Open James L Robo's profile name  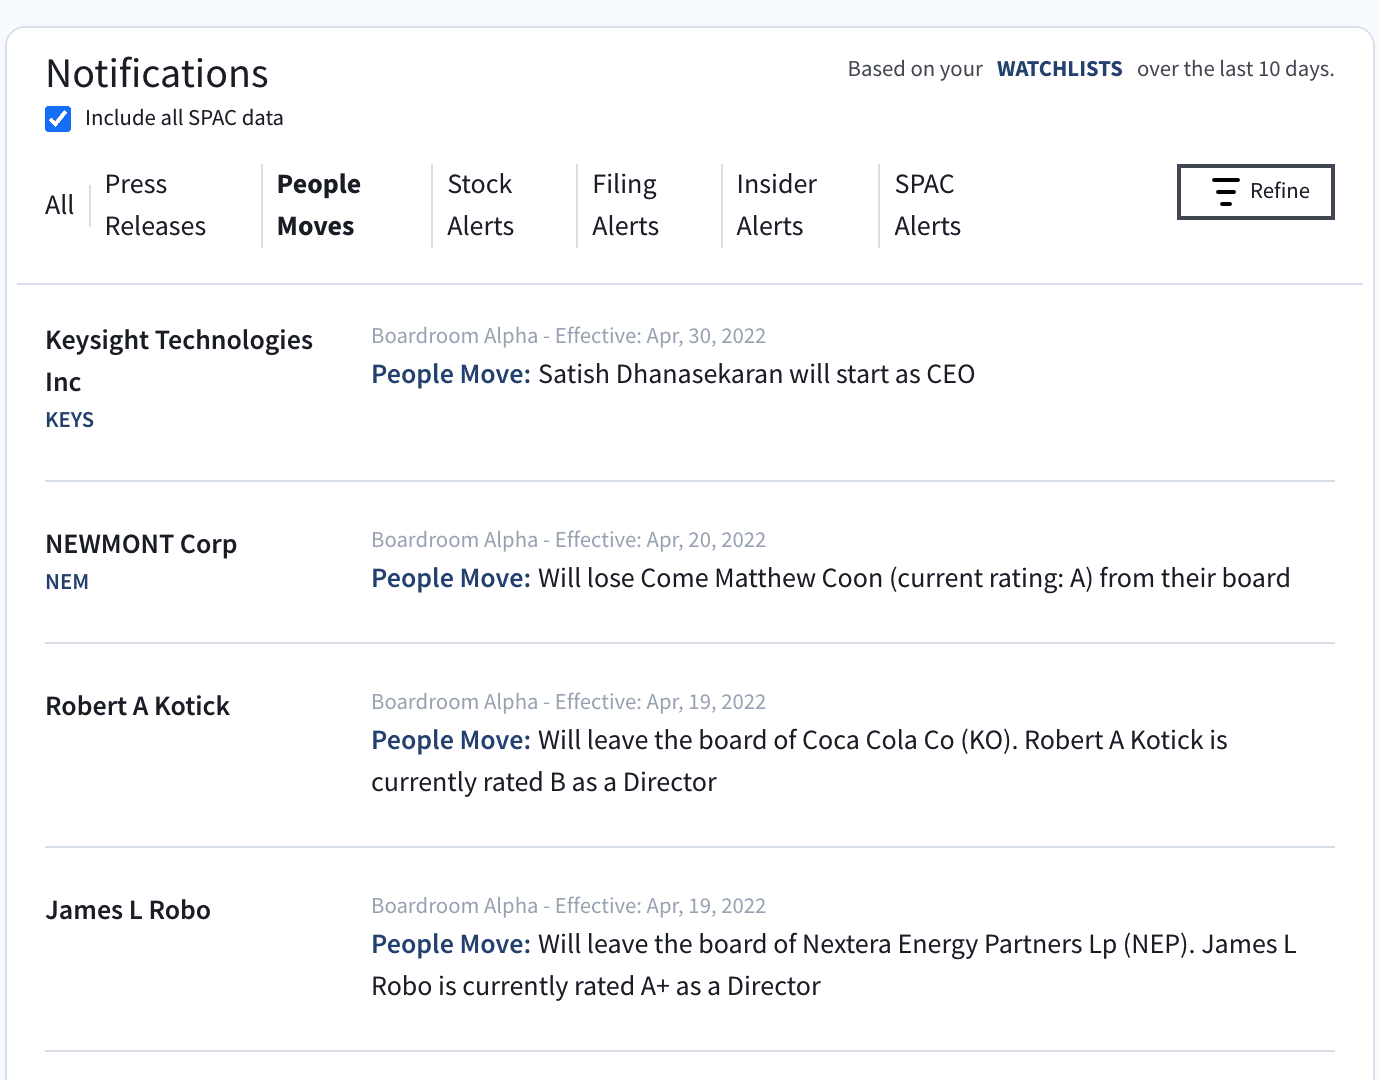pyautogui.click(x=128, y=910)
